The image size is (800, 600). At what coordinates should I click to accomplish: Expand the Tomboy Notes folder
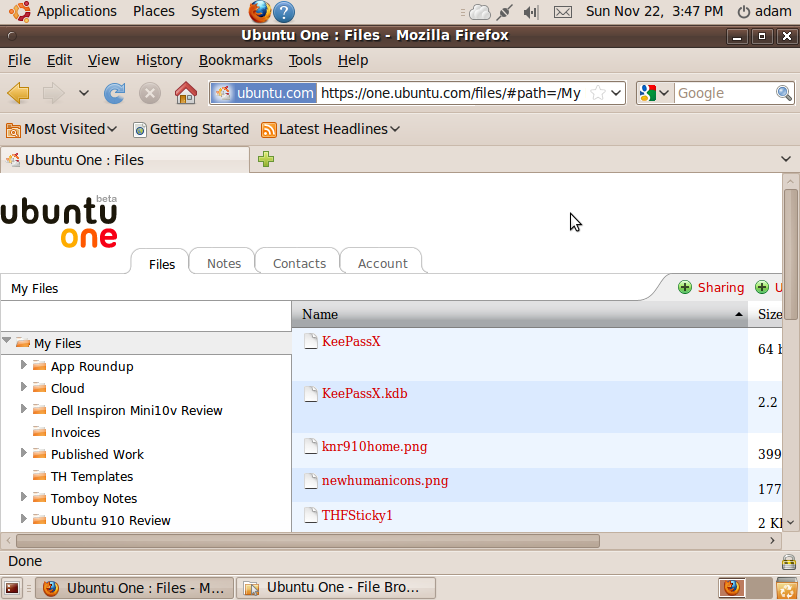[x=23, y=496]
